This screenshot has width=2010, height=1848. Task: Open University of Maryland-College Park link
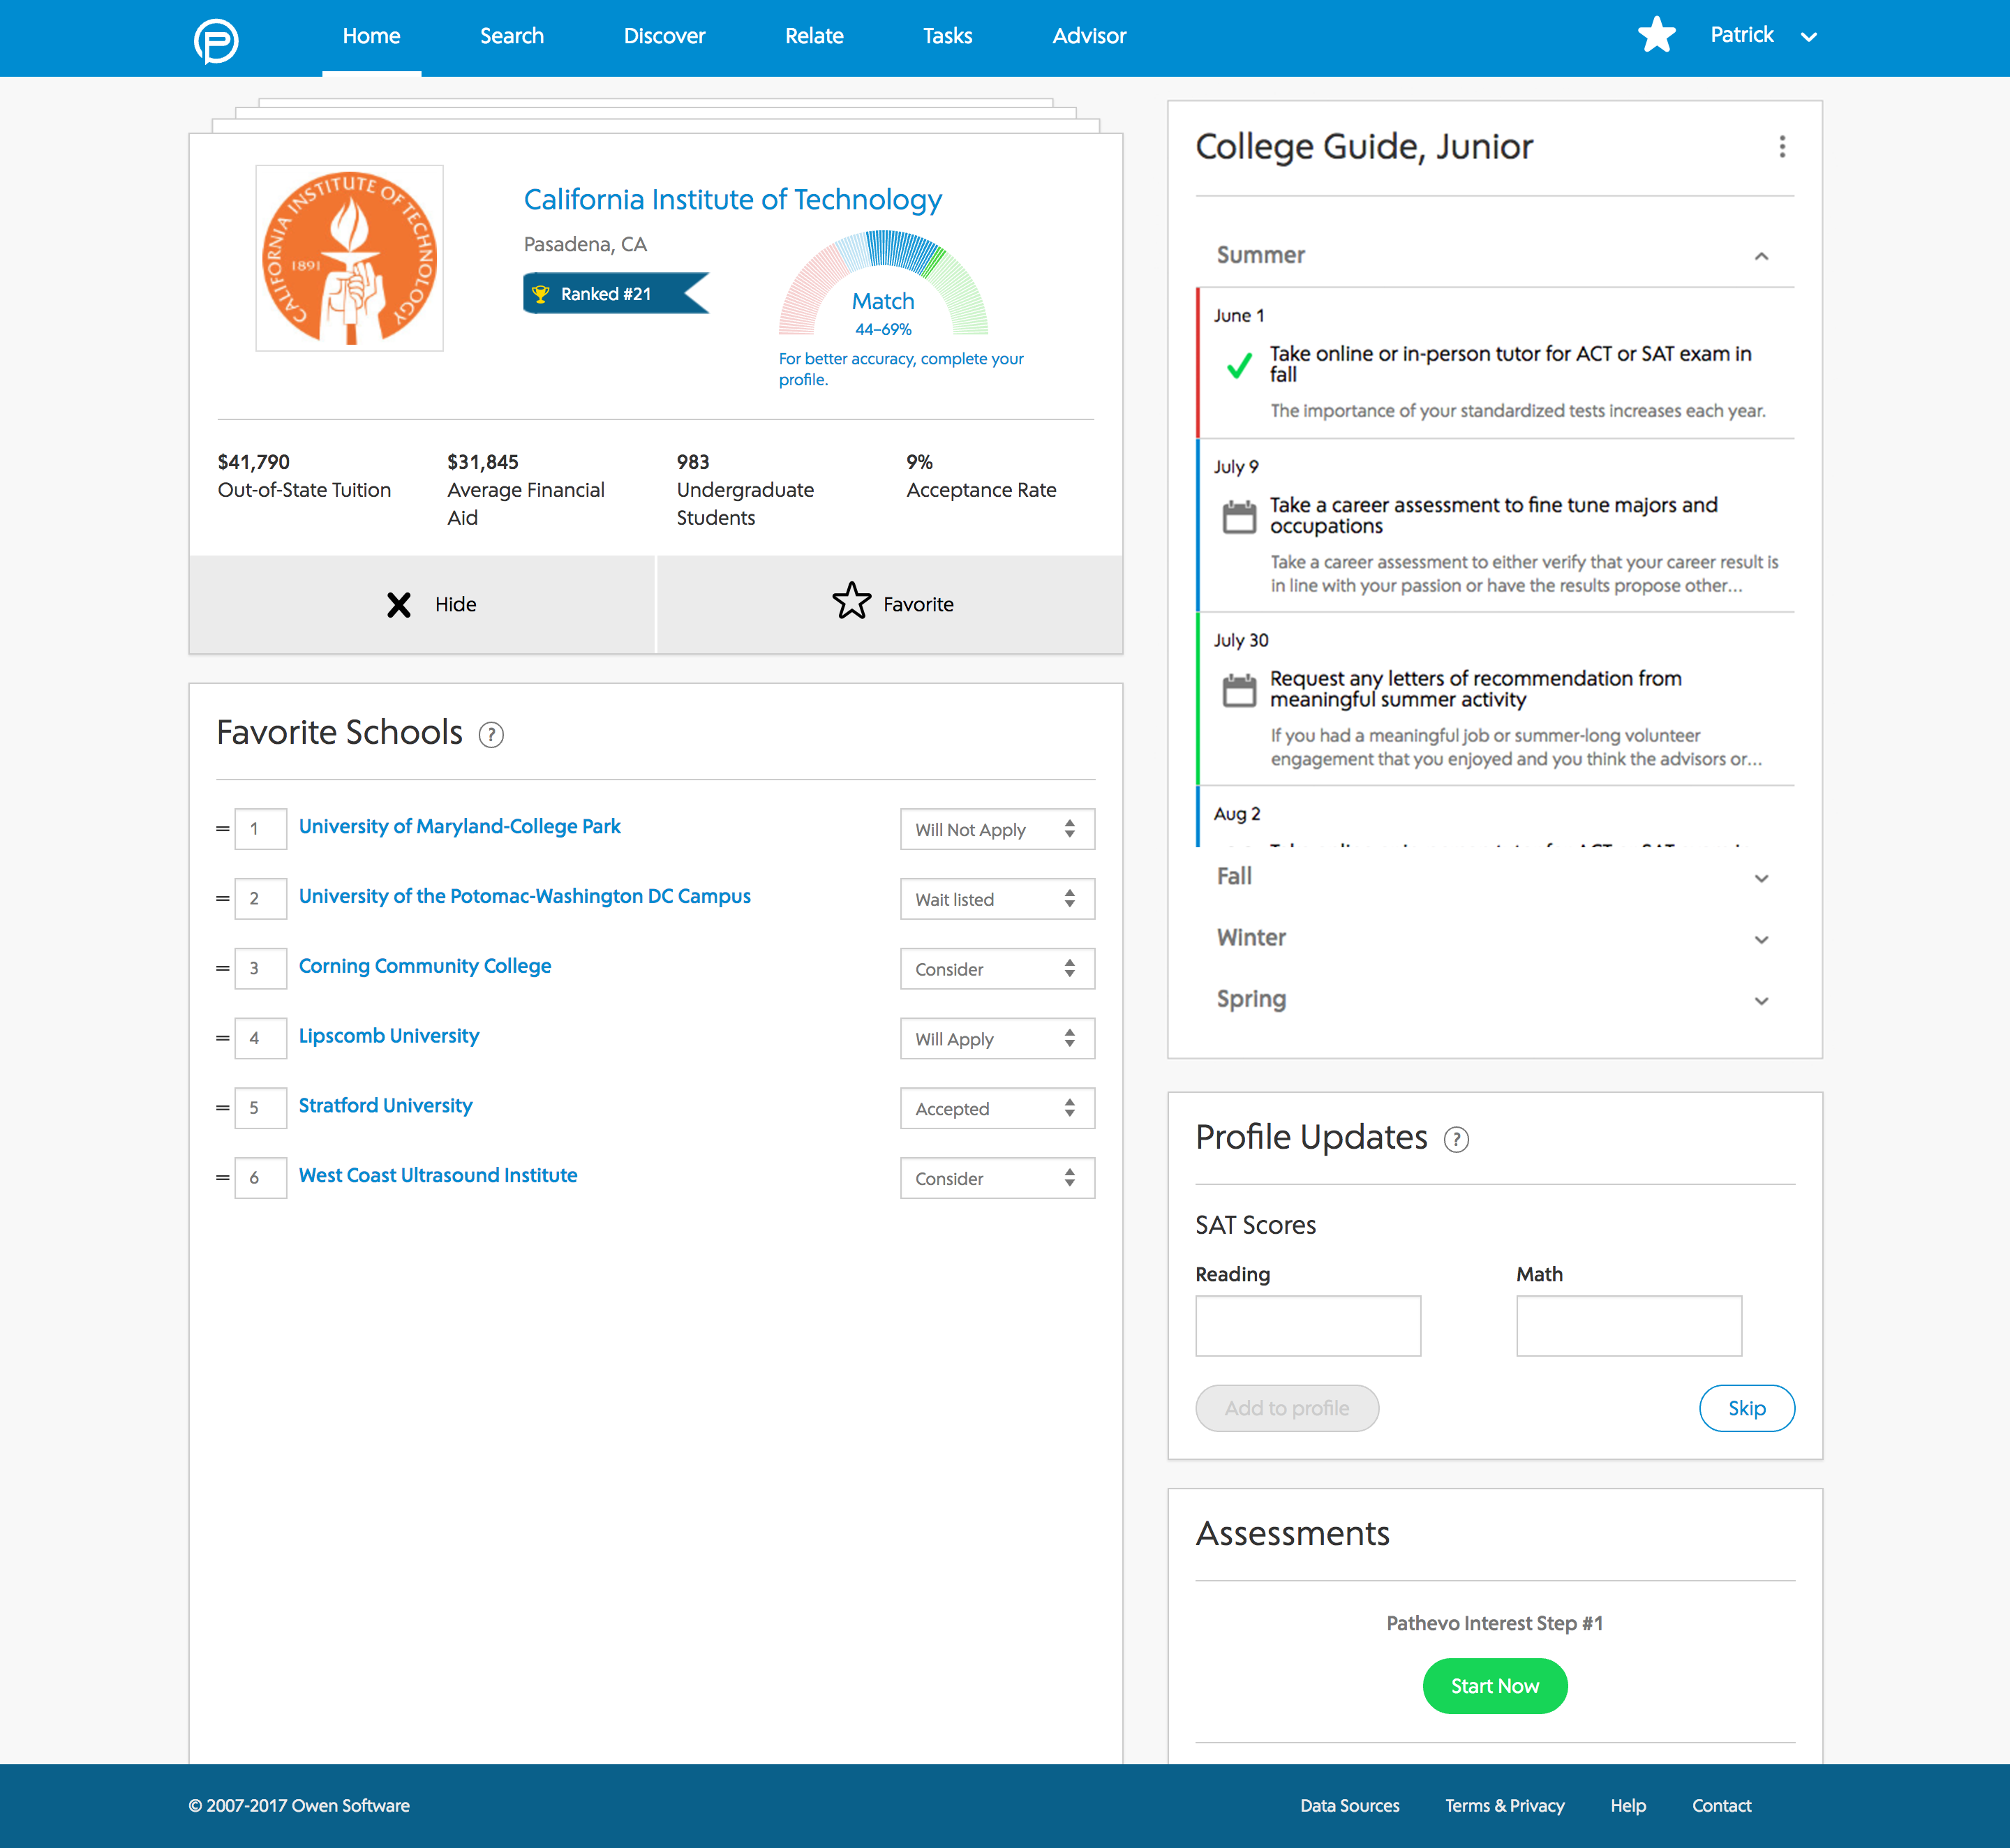click(459, 826)
